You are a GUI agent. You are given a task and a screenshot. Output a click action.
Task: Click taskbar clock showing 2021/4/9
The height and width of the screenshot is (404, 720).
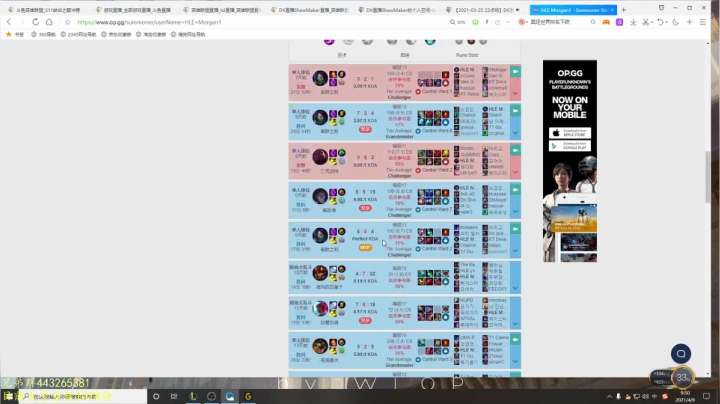pyautogui.click(x=685, y=396)
